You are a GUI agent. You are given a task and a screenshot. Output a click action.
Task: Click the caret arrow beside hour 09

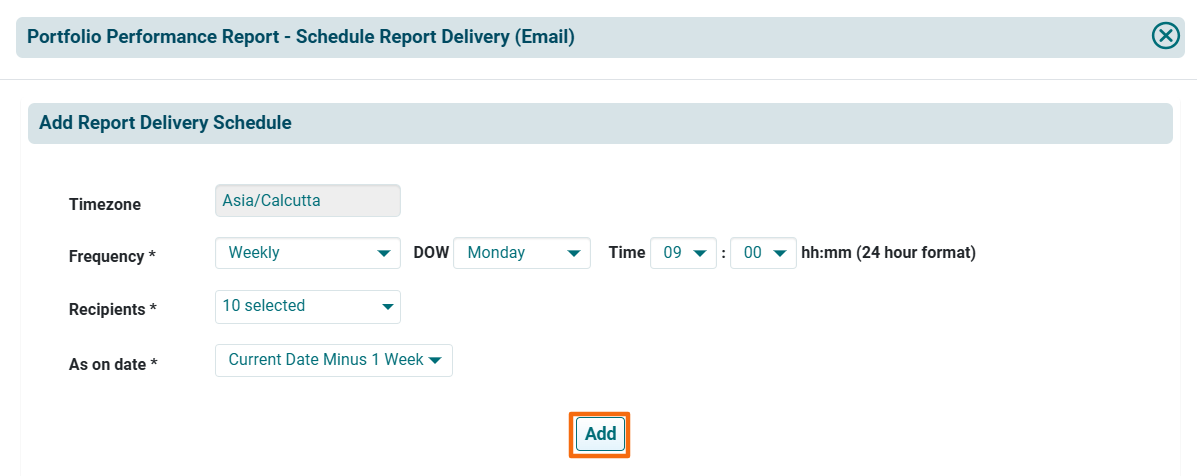pyautogui.click(x=699, y=254)
